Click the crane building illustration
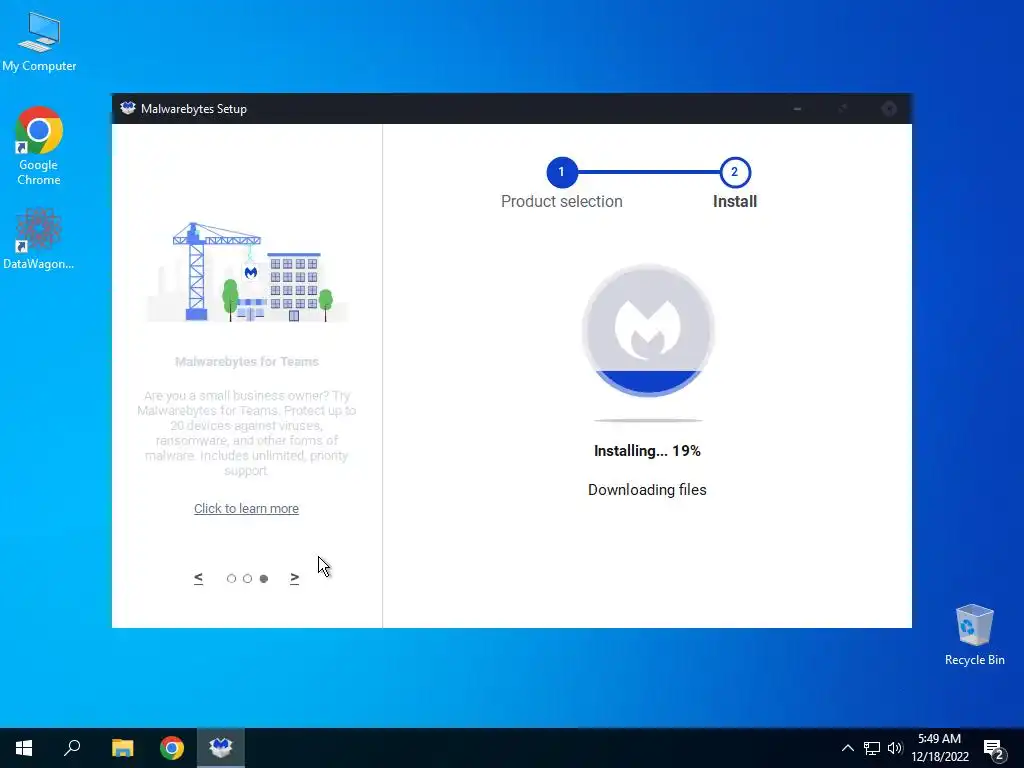The width and height of the screenshot is (1024, 768). pos(247,272)
